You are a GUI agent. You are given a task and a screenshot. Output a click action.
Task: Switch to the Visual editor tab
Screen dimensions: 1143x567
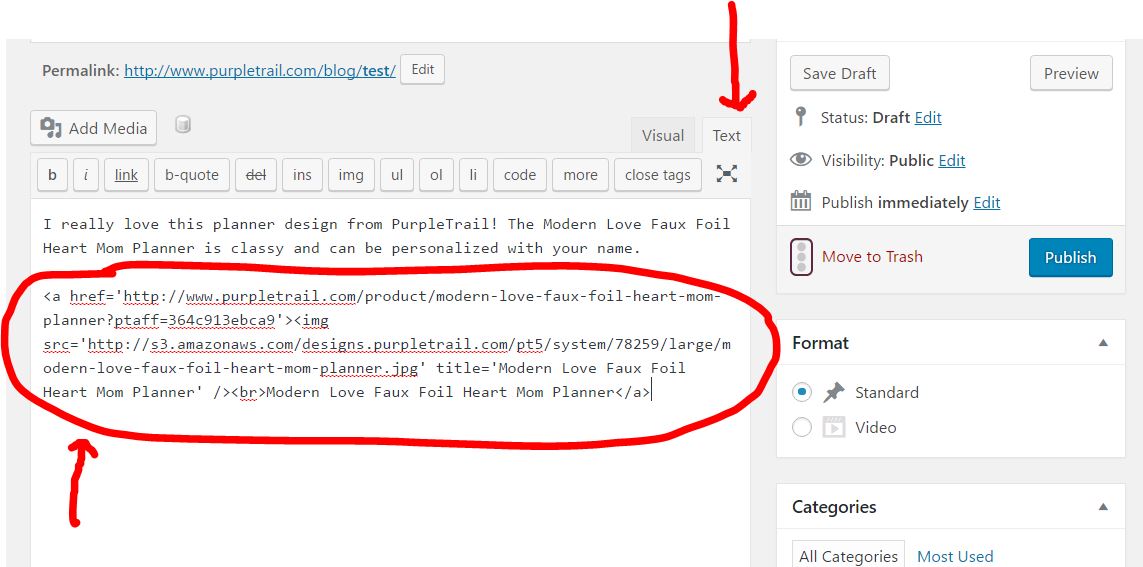pos(663,136)
